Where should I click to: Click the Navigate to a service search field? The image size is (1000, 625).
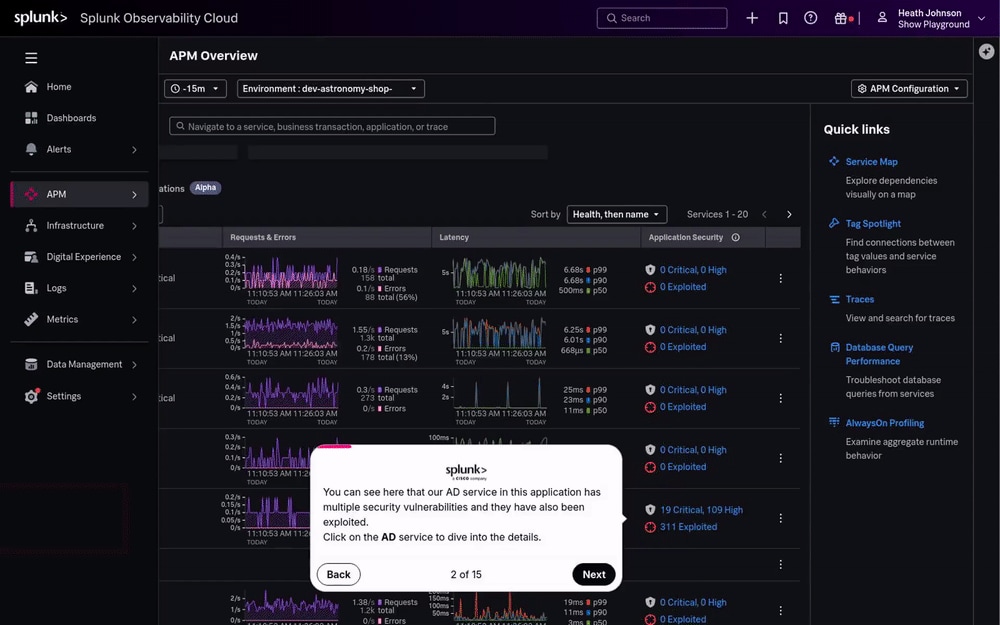(x=332, y=126)
